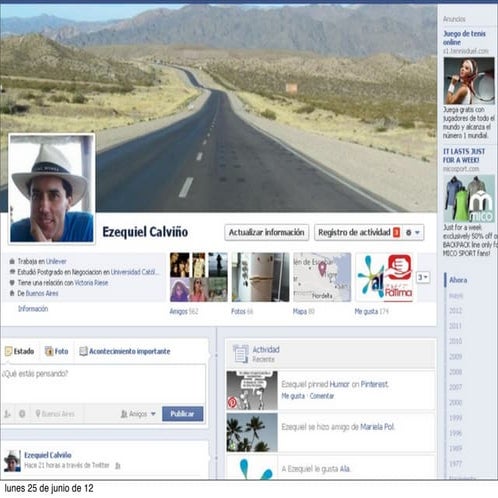
Task: Click the red notification badge on Registro de actividad
Action: [396, 232]
